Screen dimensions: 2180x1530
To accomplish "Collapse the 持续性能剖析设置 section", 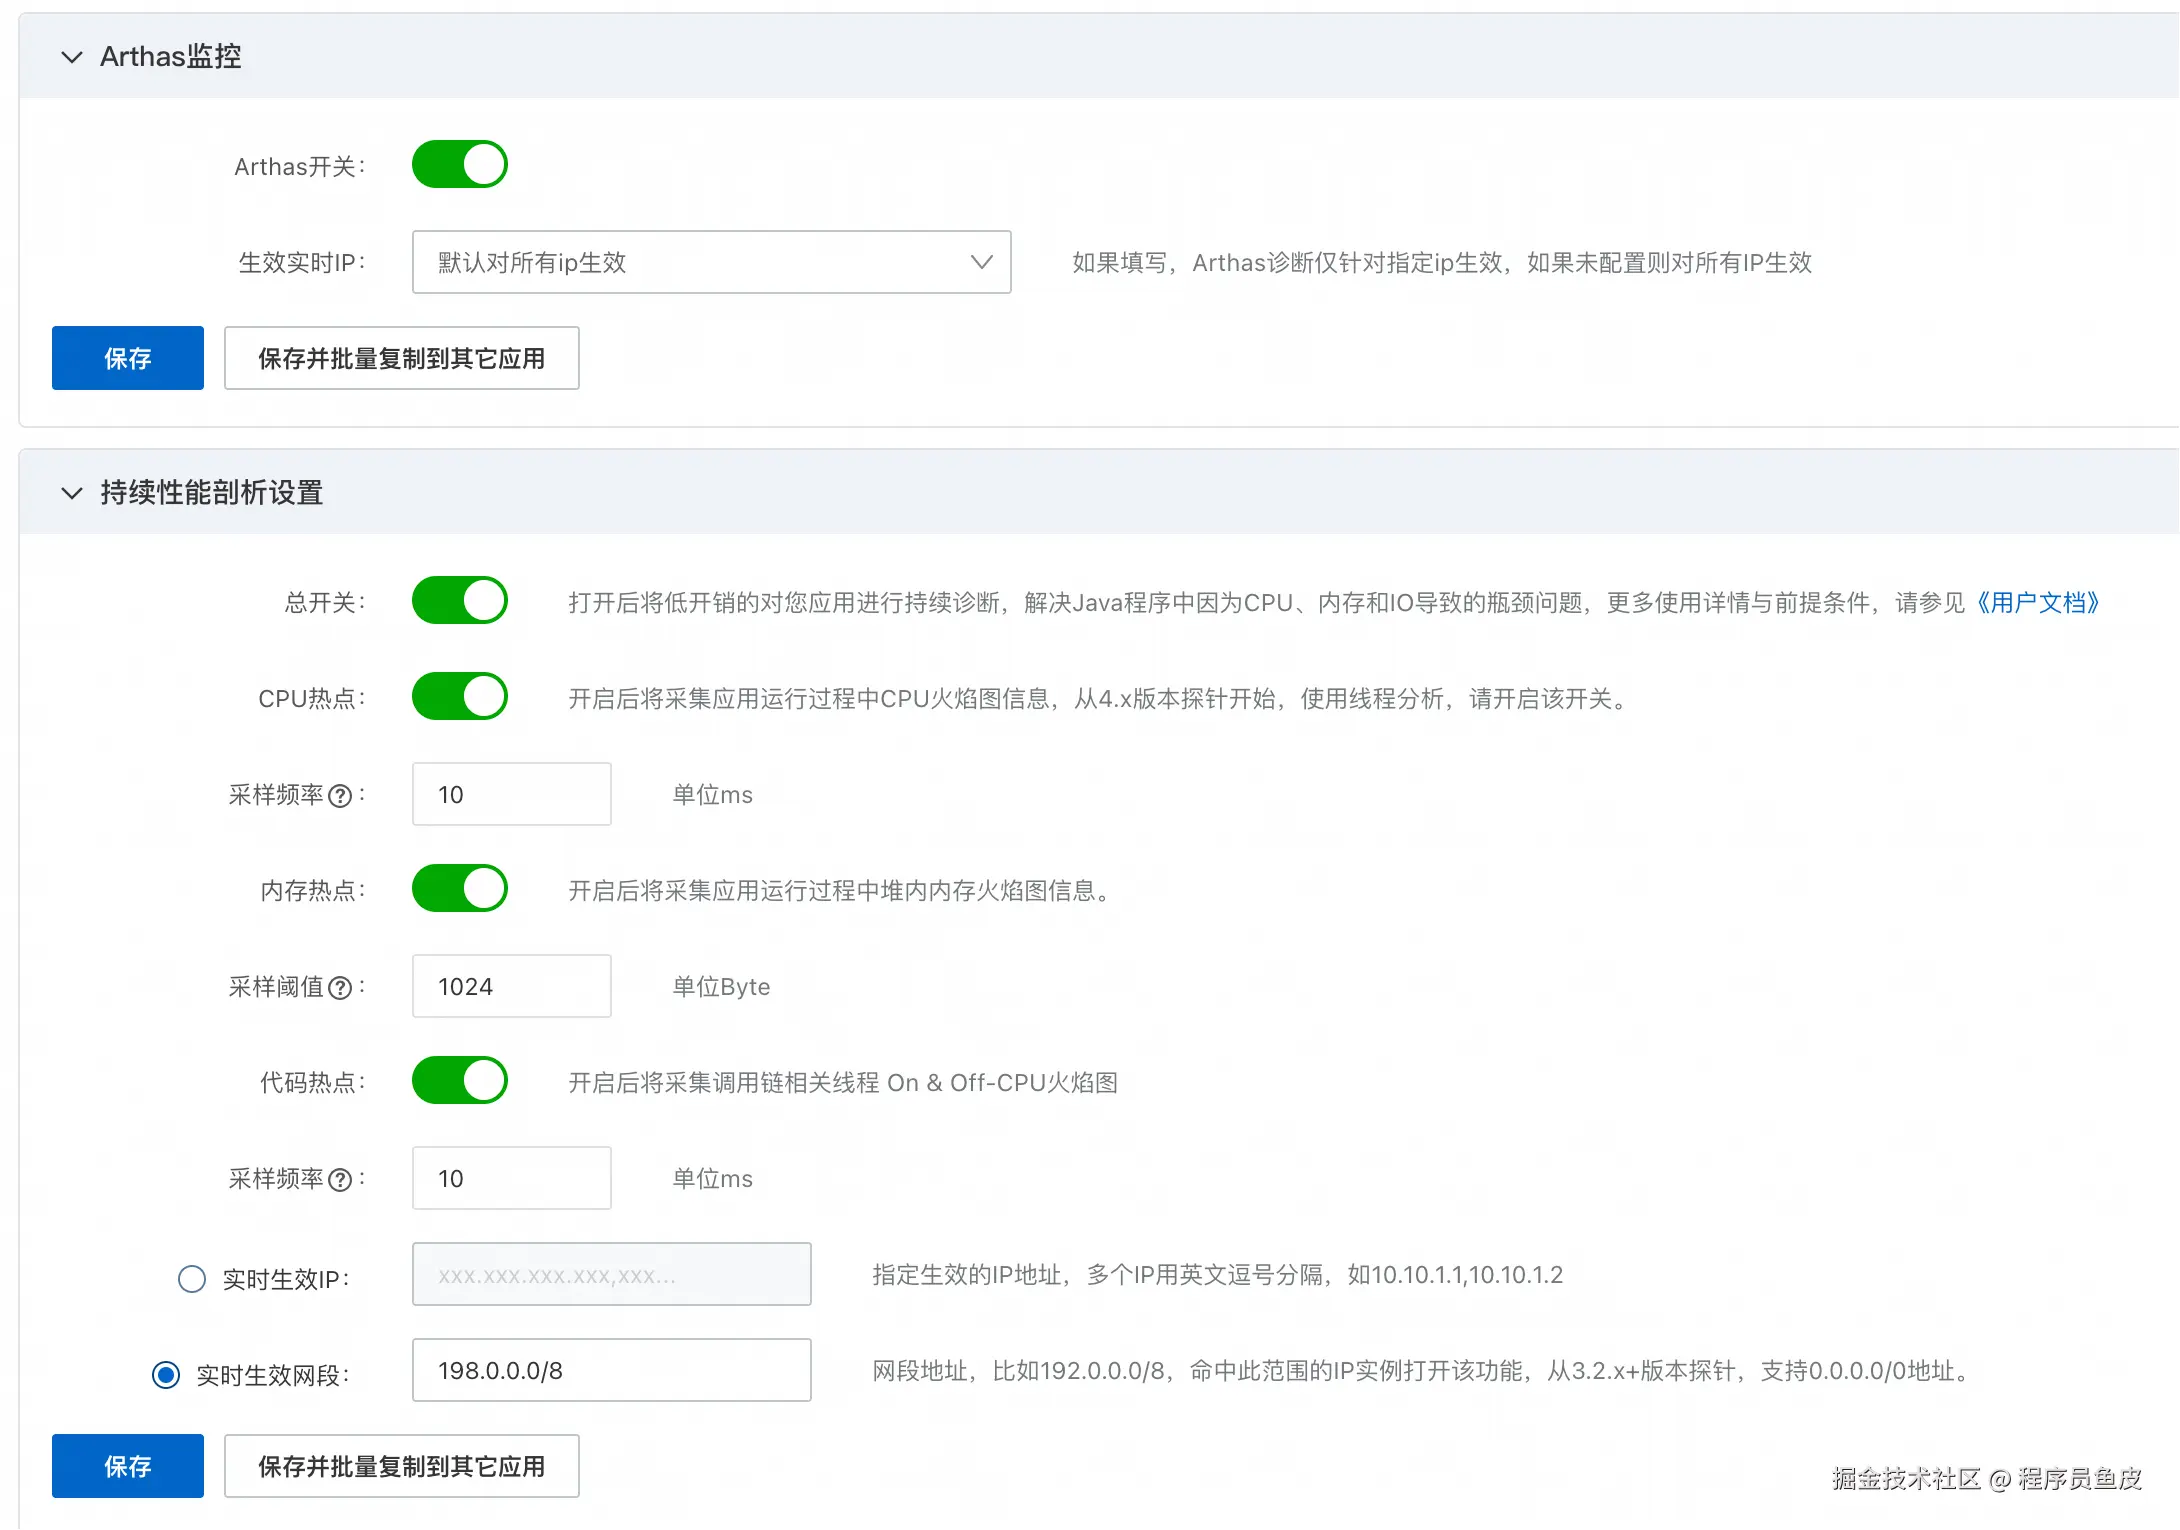I will pos(72,493).
